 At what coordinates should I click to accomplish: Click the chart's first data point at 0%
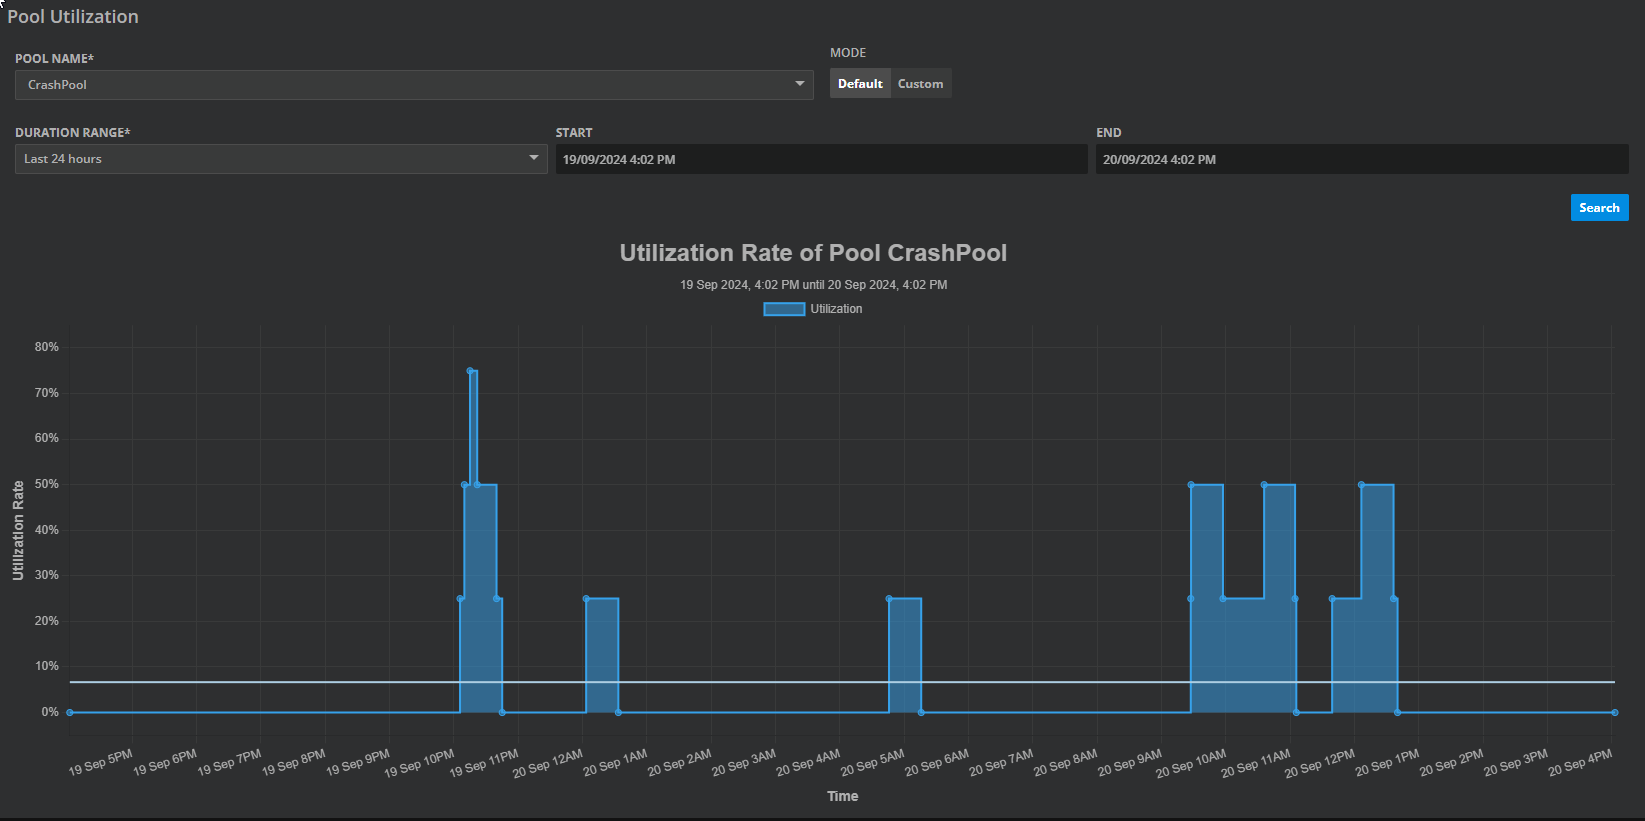[x=70, y=712]
